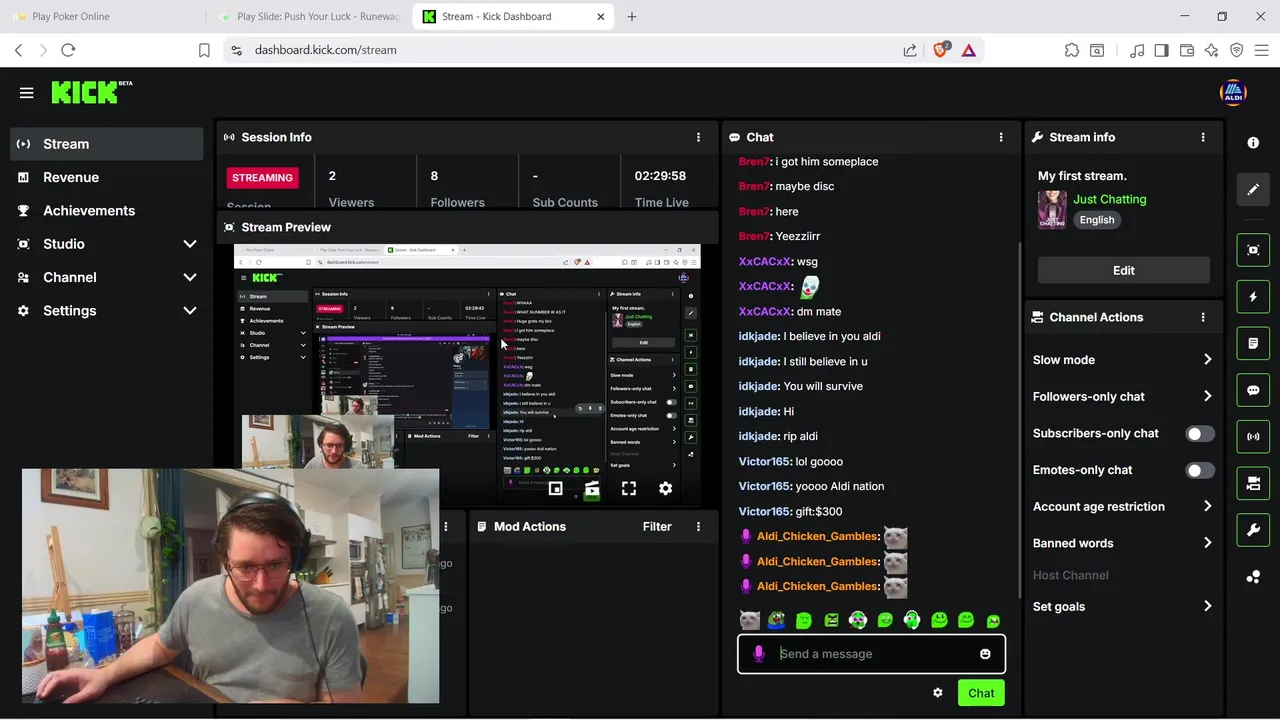The height and width of the screenshot is (720, 1280).
Task: Open a new browser tab
Action: 631,16
